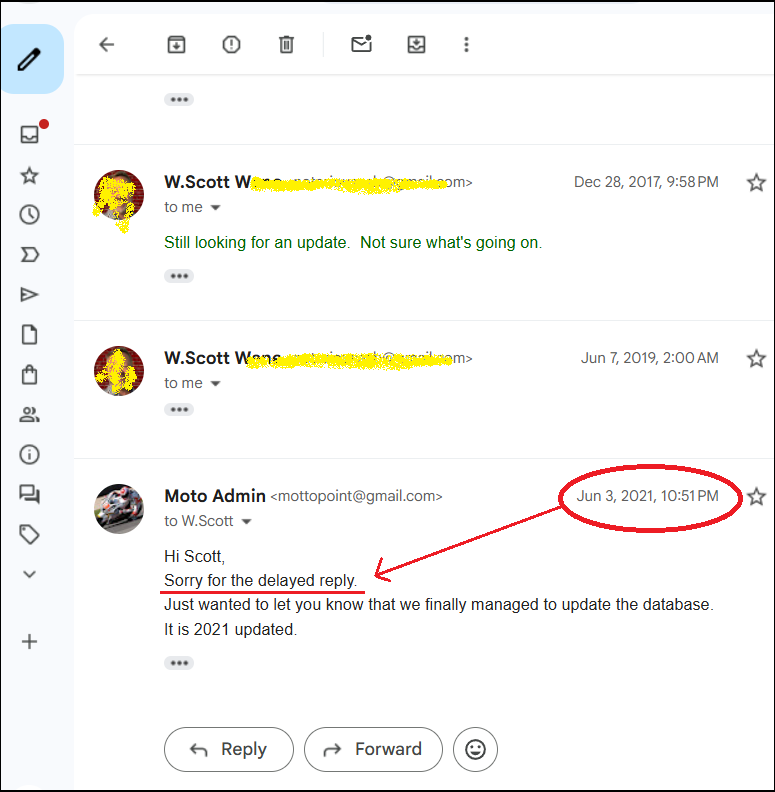Open Promotions tag icon in sidebar

point(29,534)
